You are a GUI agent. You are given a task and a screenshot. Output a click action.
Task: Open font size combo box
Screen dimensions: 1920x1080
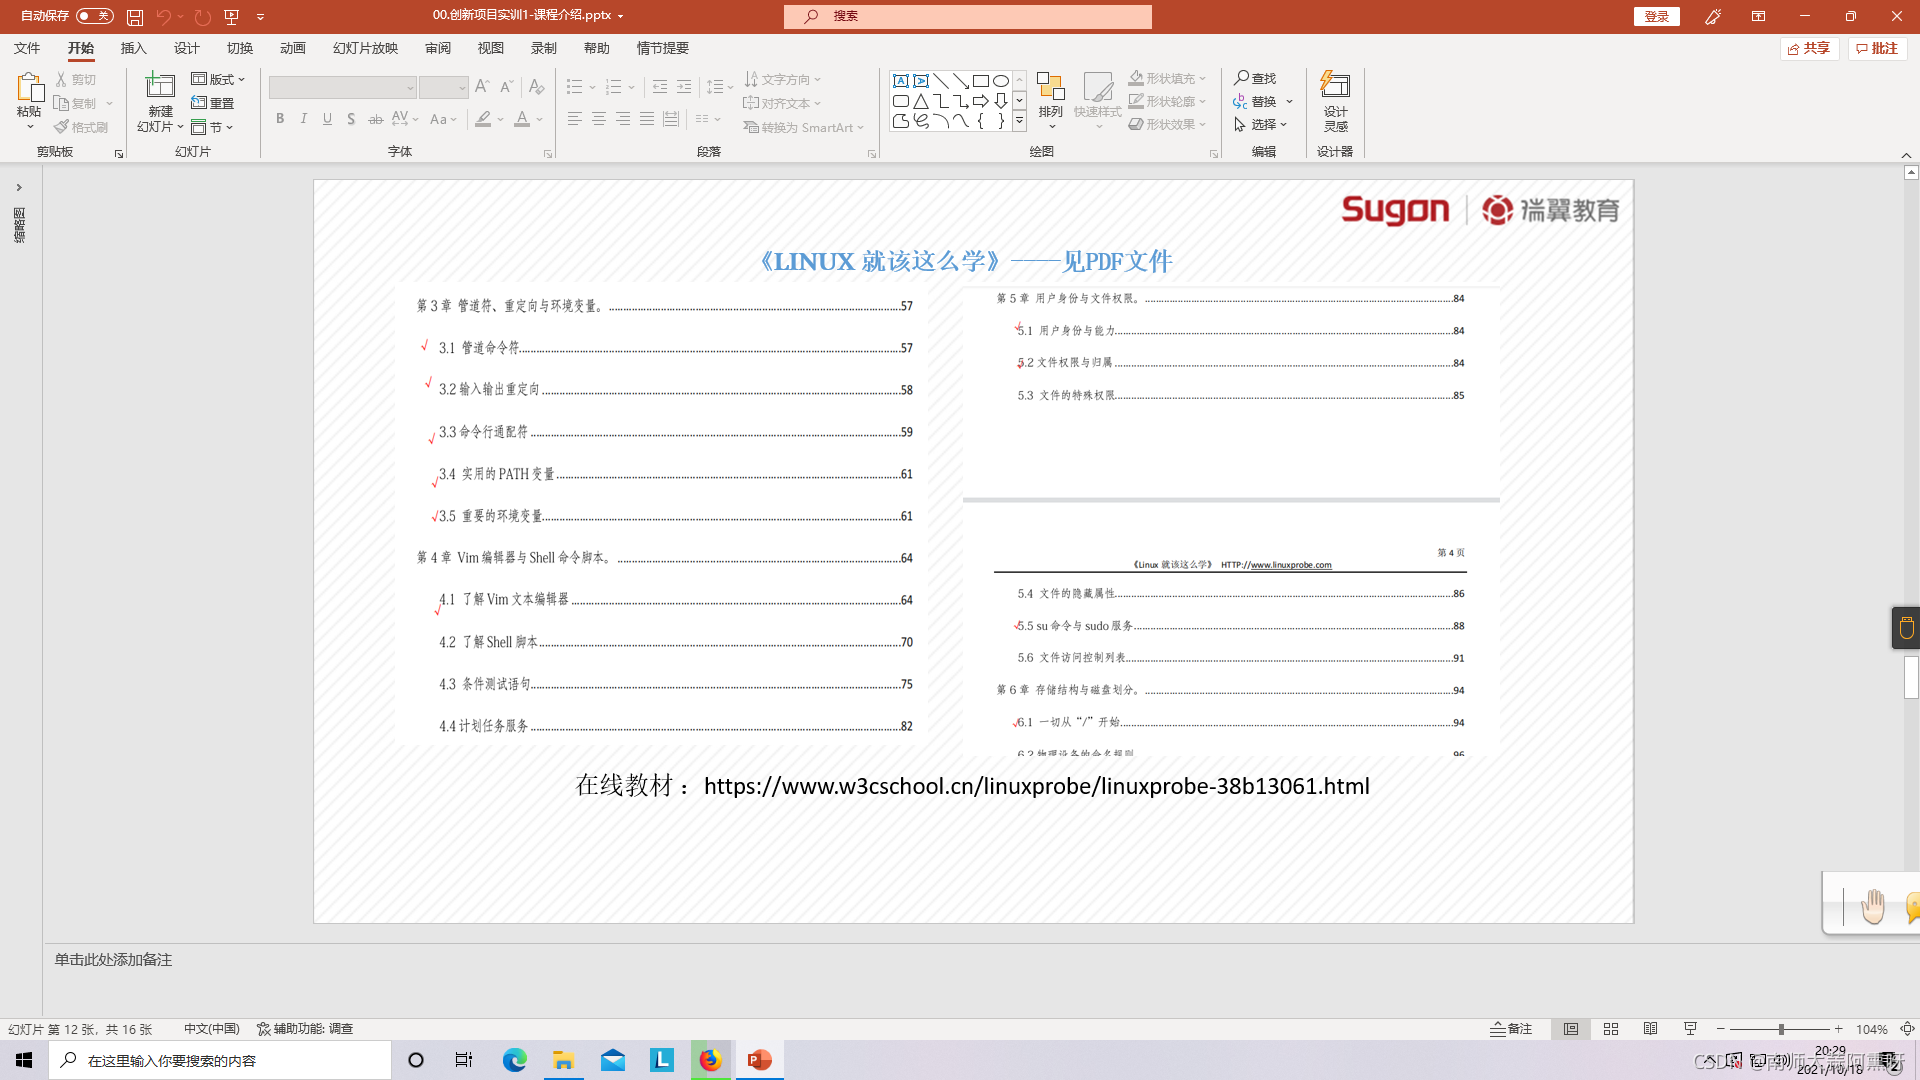point(444,88)
